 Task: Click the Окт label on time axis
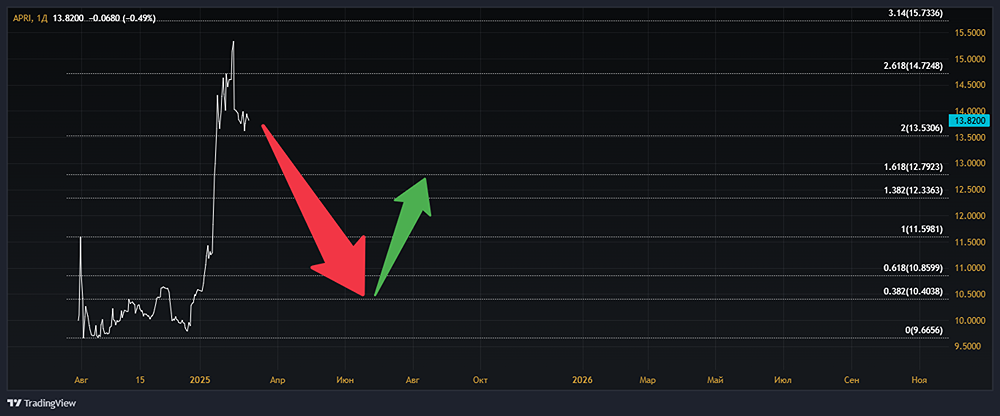pyautogui.click(x=481, y=380)
